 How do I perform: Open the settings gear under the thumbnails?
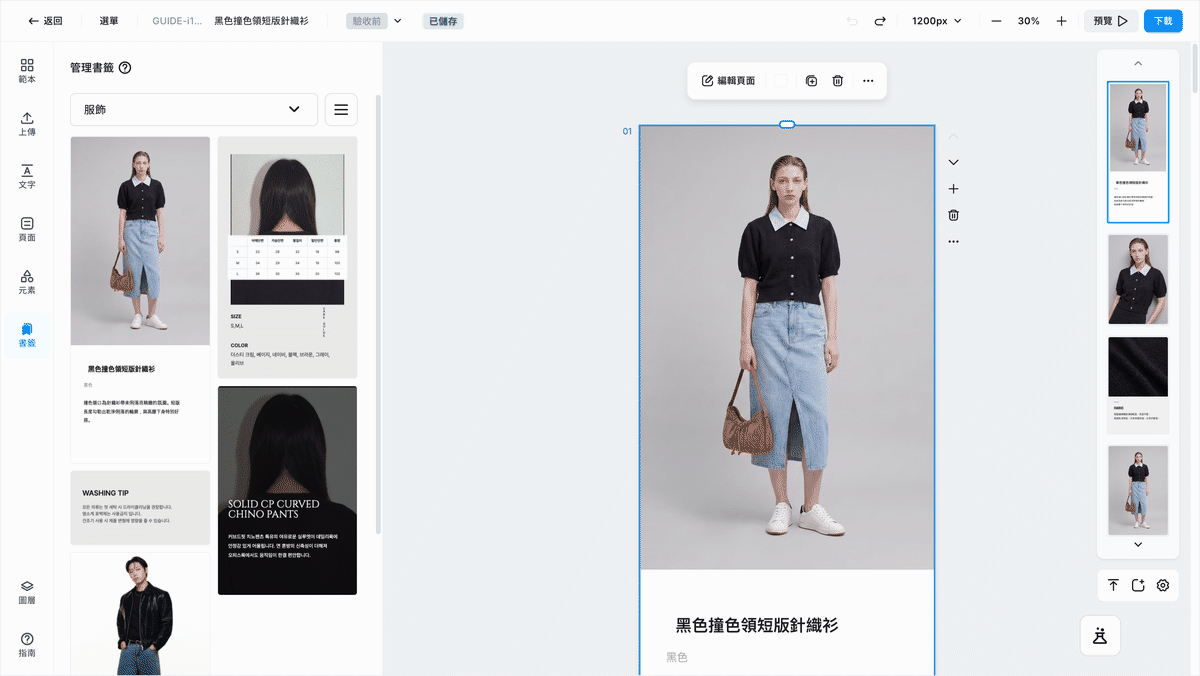tap(1163, 585)
